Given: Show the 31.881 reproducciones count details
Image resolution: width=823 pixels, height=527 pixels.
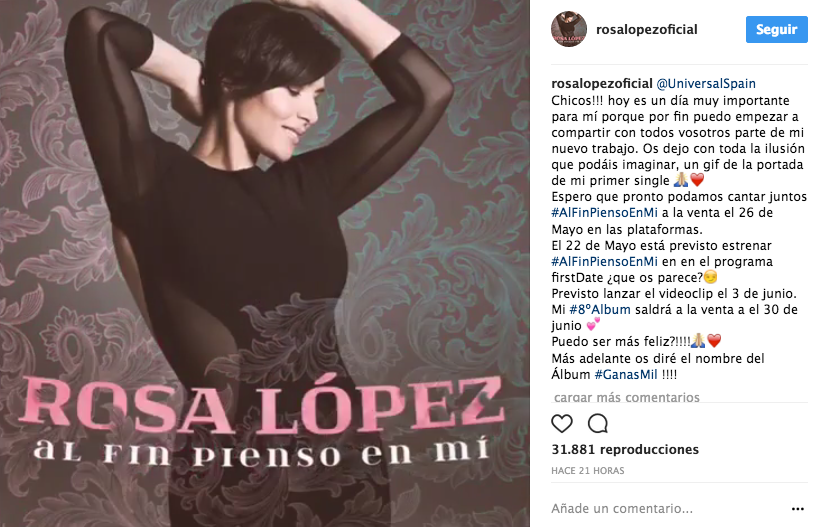Looking at the screenshot, I should point(625,449).
